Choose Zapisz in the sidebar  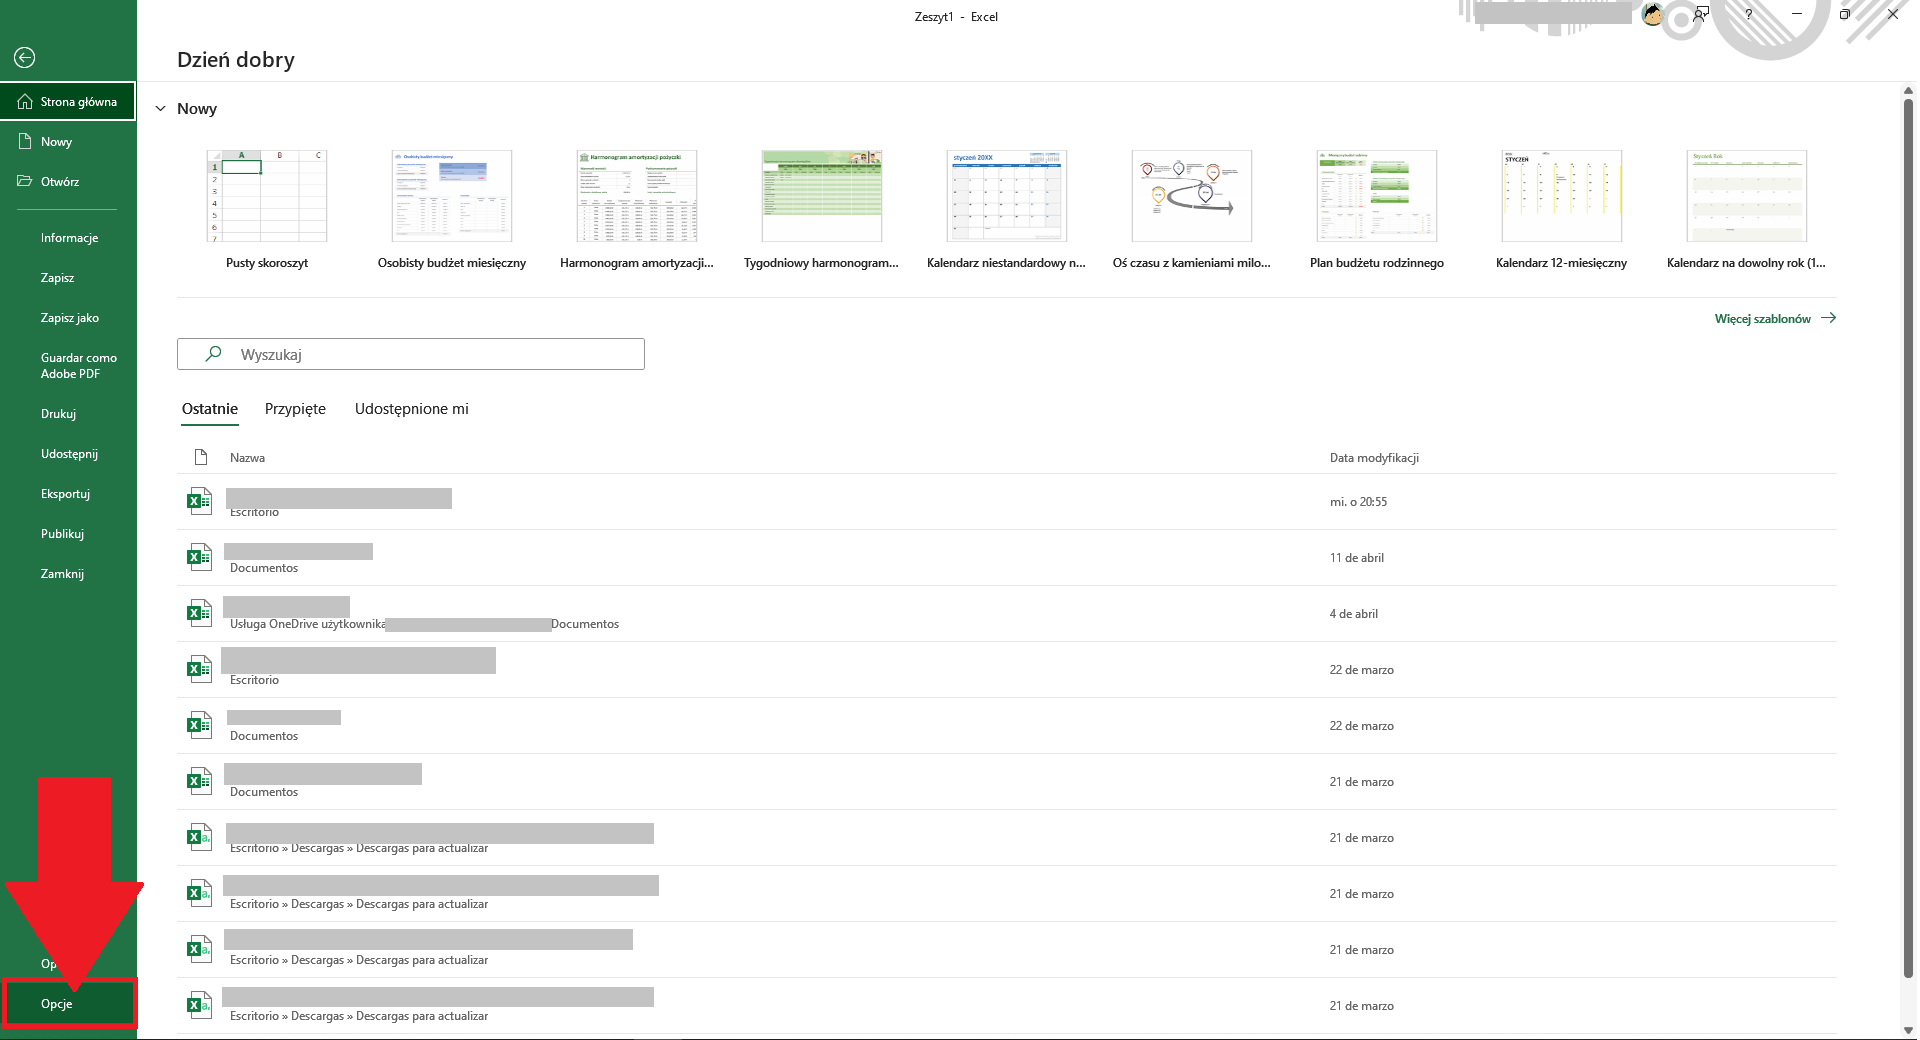(68, 278)
